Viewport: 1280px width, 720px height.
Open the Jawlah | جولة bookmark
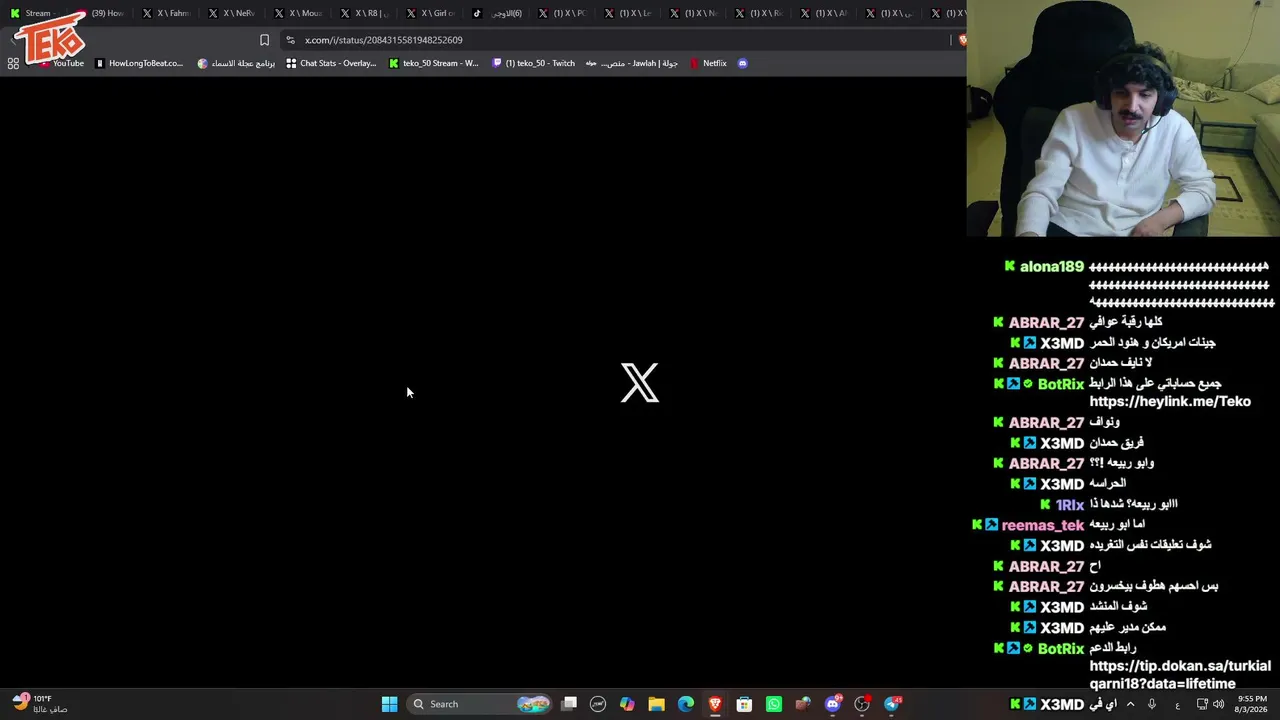tap(632, 63)
